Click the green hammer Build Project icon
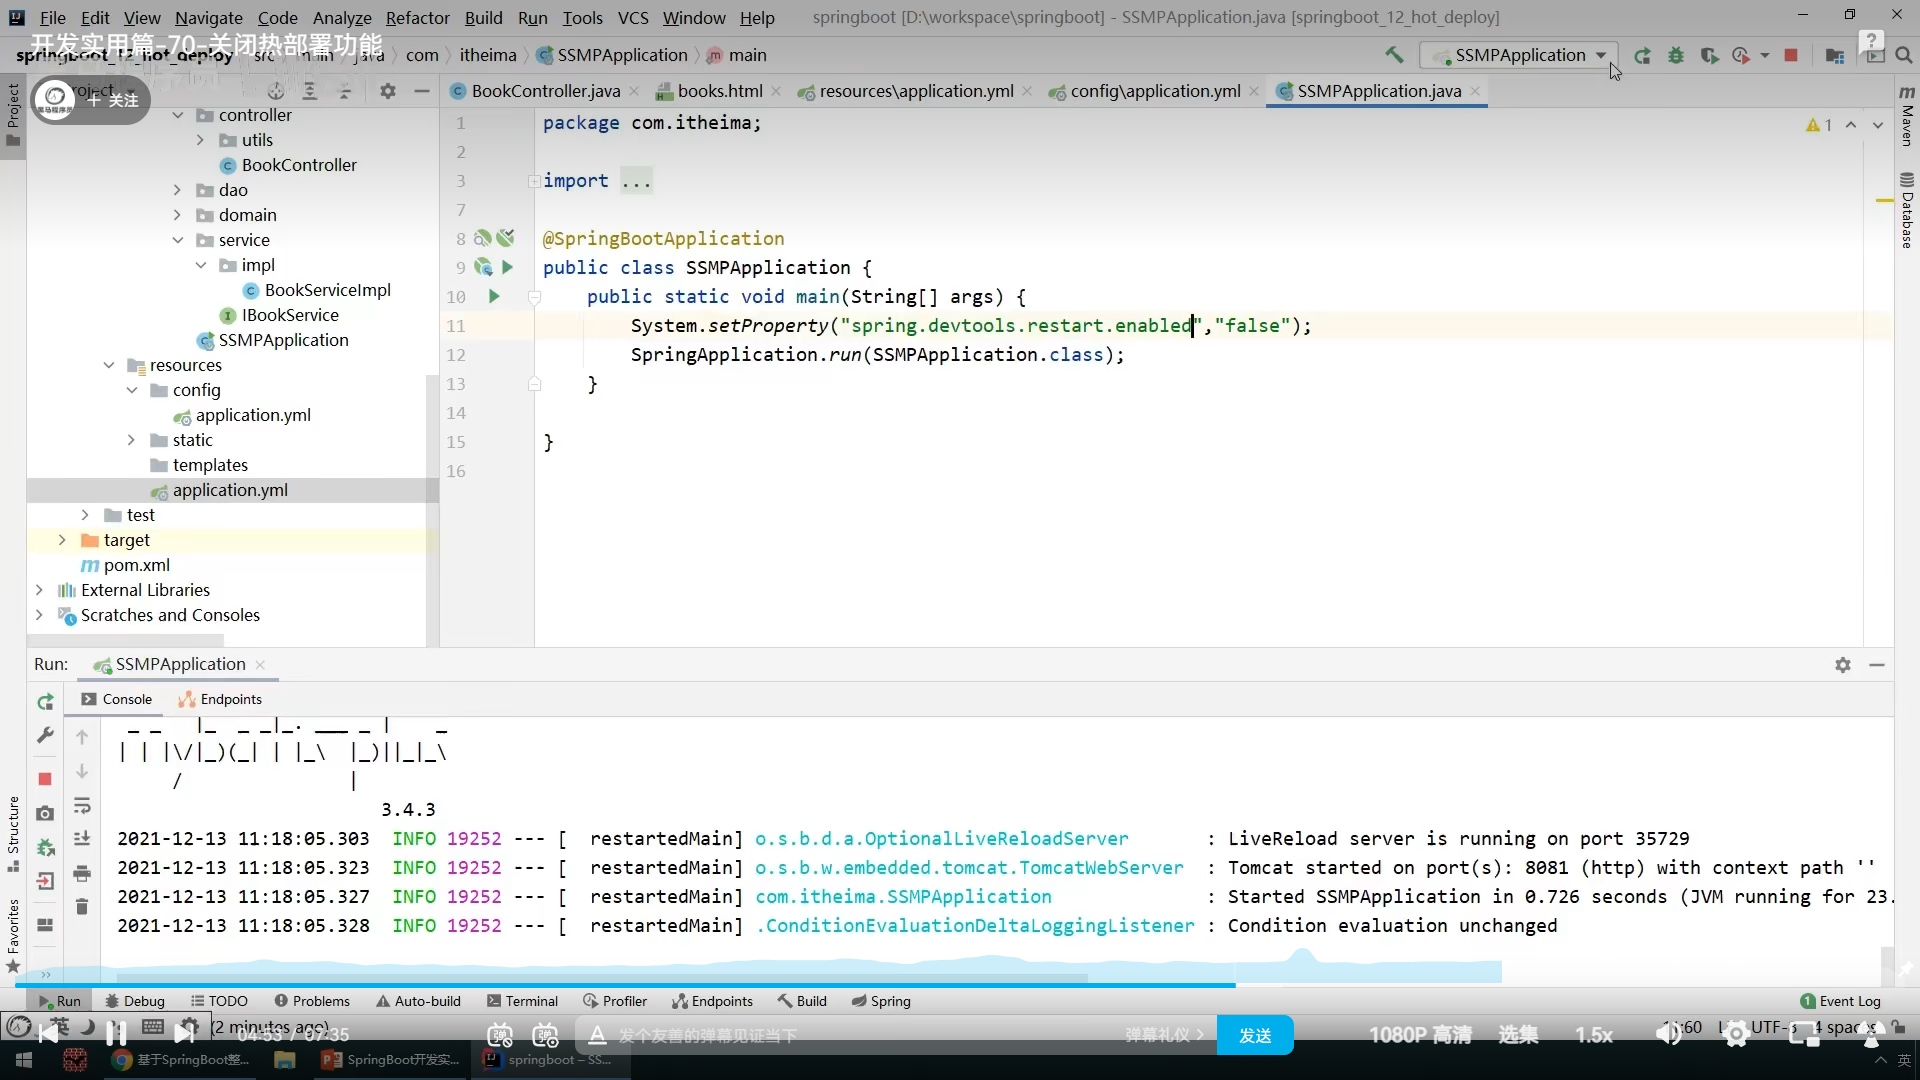The width and height of the screenshot is (1920, 1080). [1394, 55]
